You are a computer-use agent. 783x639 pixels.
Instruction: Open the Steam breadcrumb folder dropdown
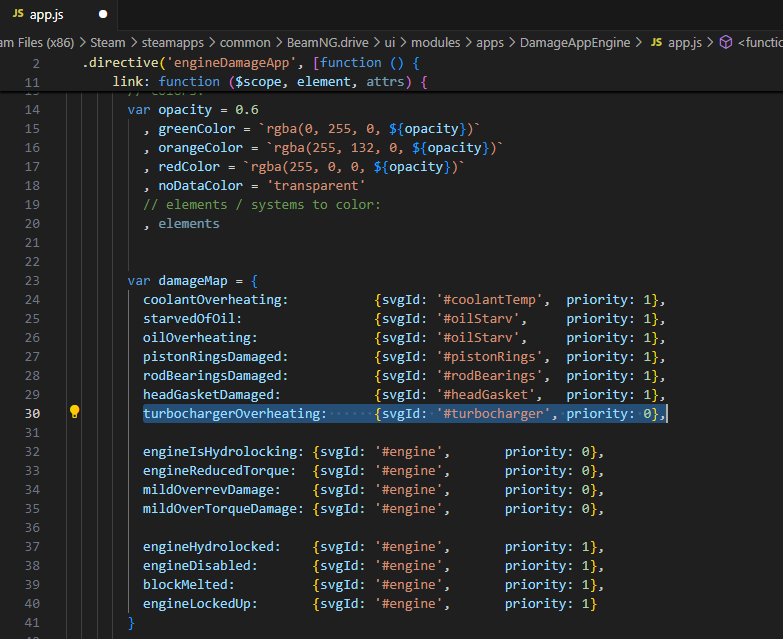pos(107,43)
